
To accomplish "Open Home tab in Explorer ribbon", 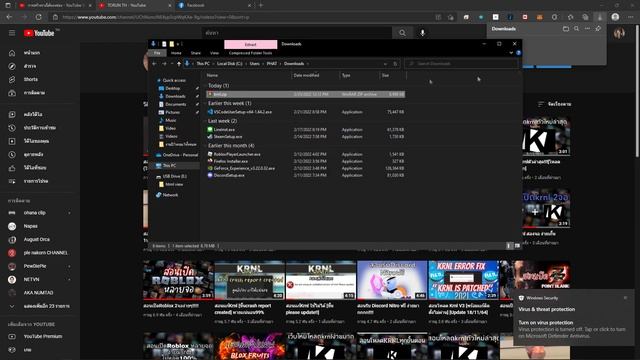I will point(176,53).
